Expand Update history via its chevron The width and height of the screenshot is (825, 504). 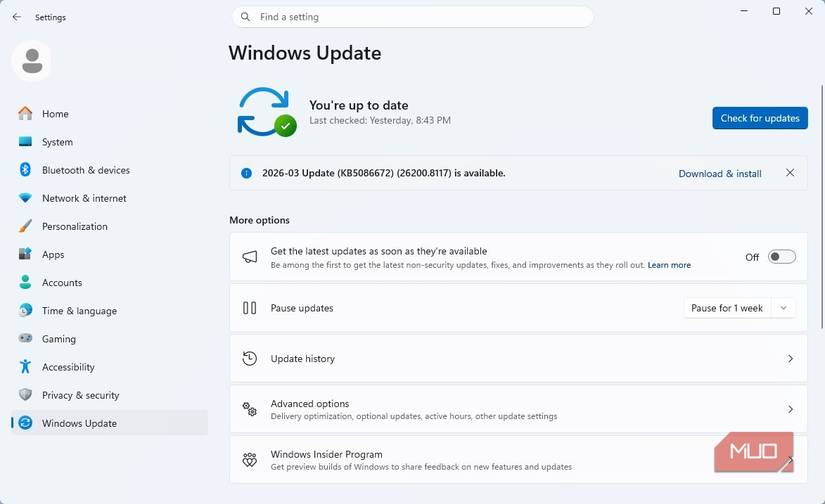point(790,359)
